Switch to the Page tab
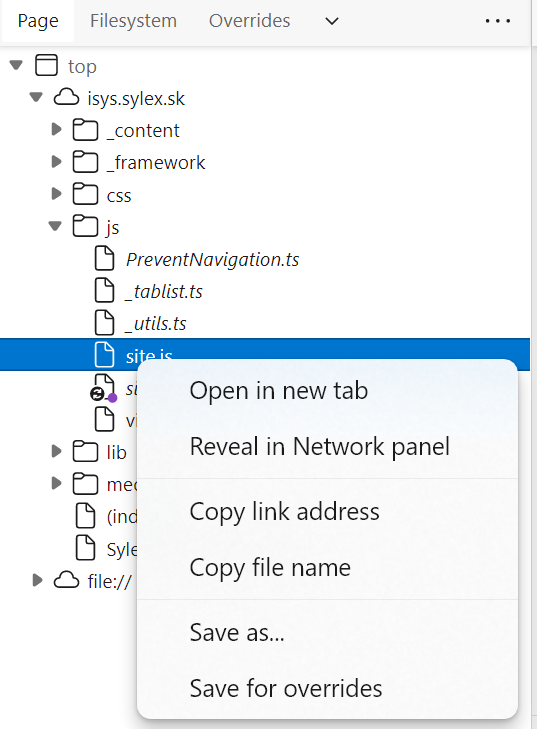The image size is (537, 729). point(38,21)
